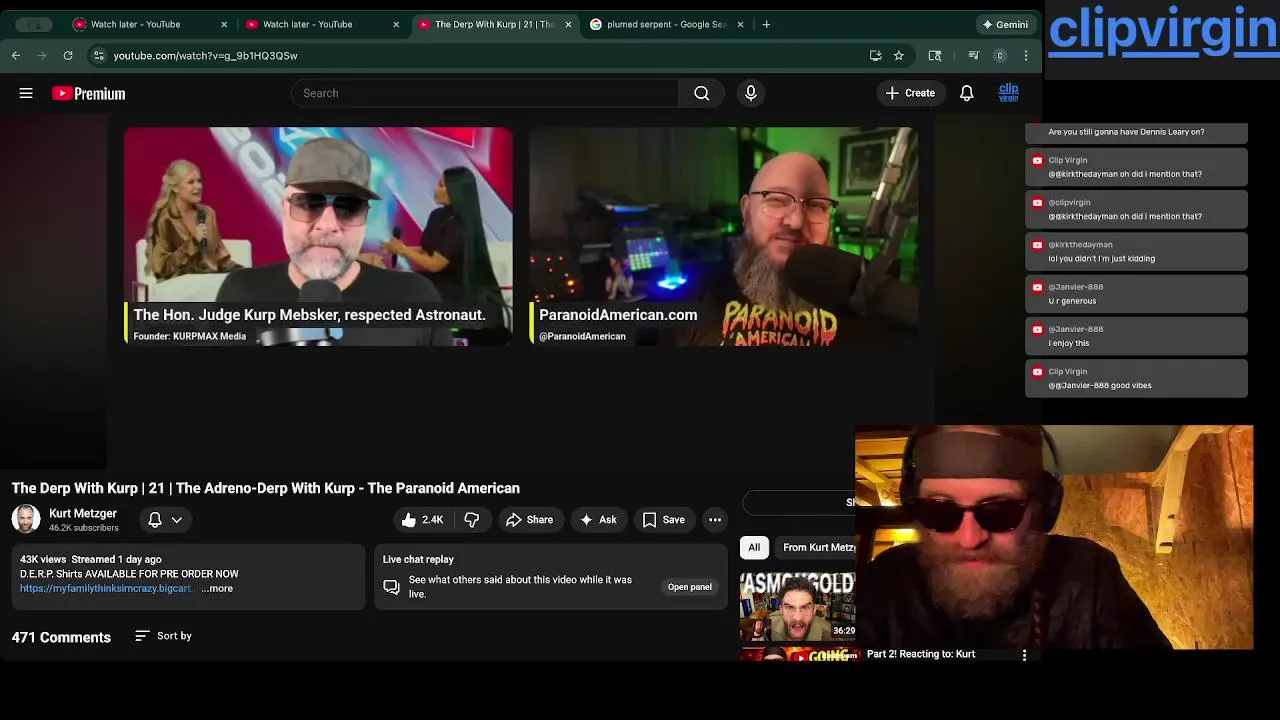The height and width of the screenshot is (720, 1280).
Task: Click the 471 Comments heading
Action: coord(61,637)
